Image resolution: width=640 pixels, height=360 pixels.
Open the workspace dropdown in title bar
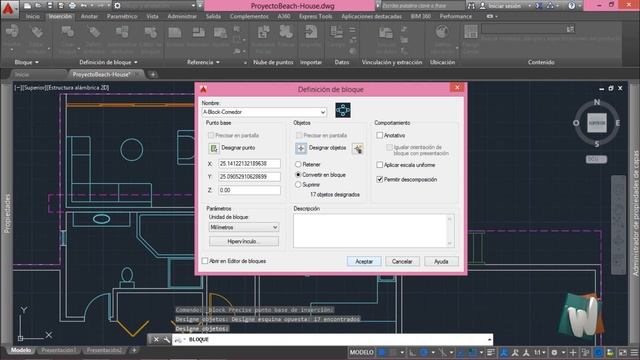193,6
